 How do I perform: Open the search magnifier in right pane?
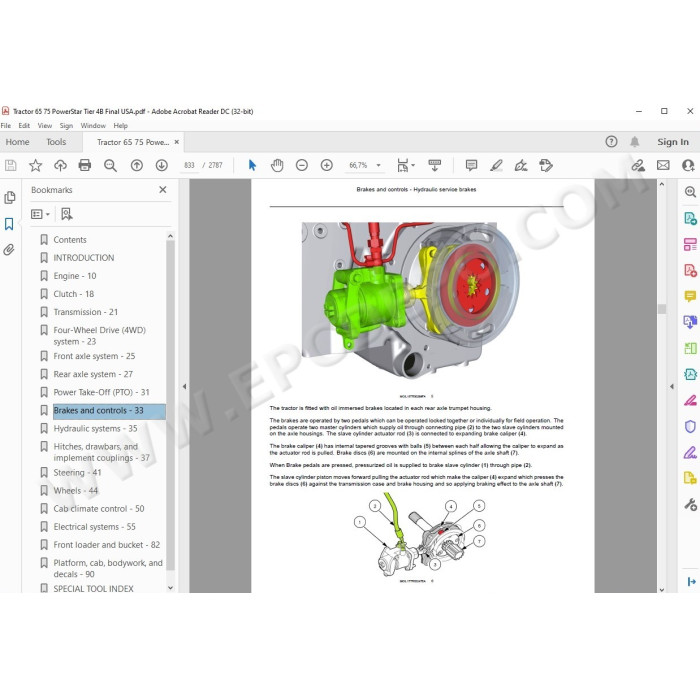coord(690,192)
